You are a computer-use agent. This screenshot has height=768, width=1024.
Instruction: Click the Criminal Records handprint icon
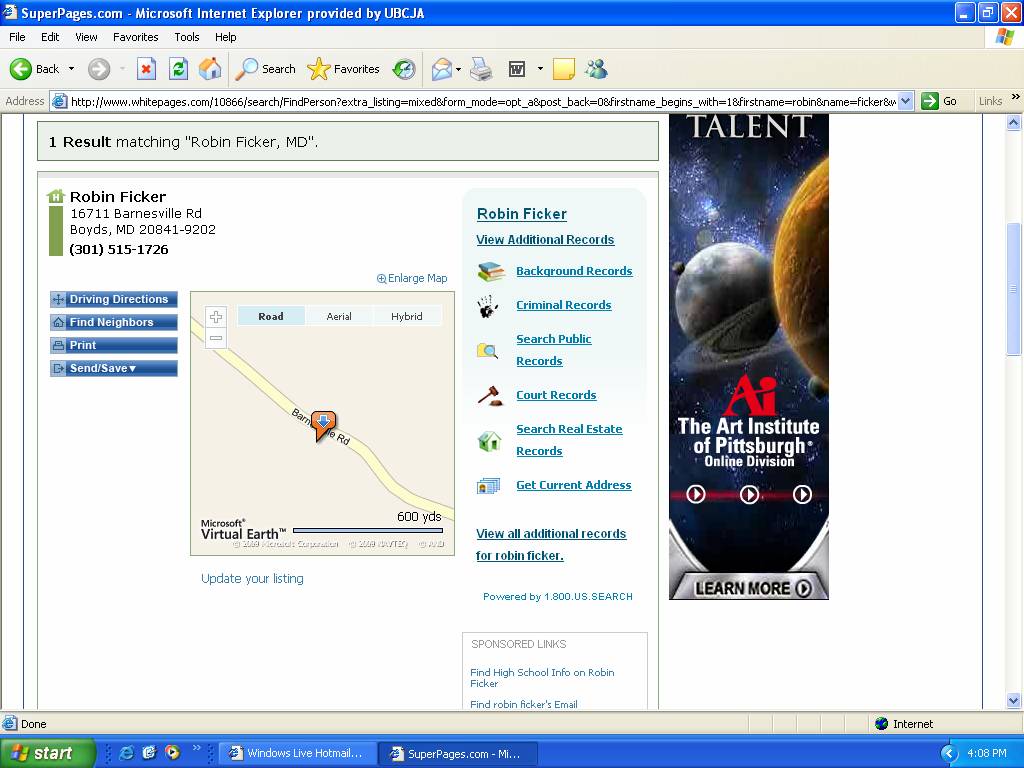(x=488, y=306)
